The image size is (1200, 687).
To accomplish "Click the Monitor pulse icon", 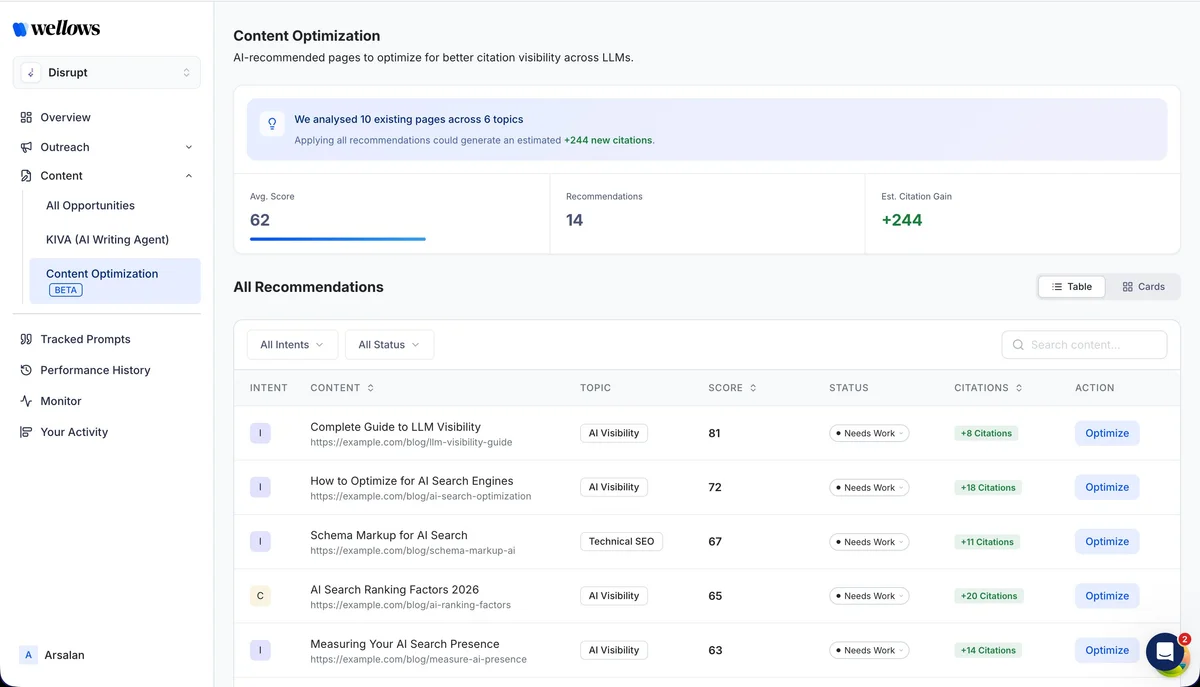I will click(x=26, y=401).
